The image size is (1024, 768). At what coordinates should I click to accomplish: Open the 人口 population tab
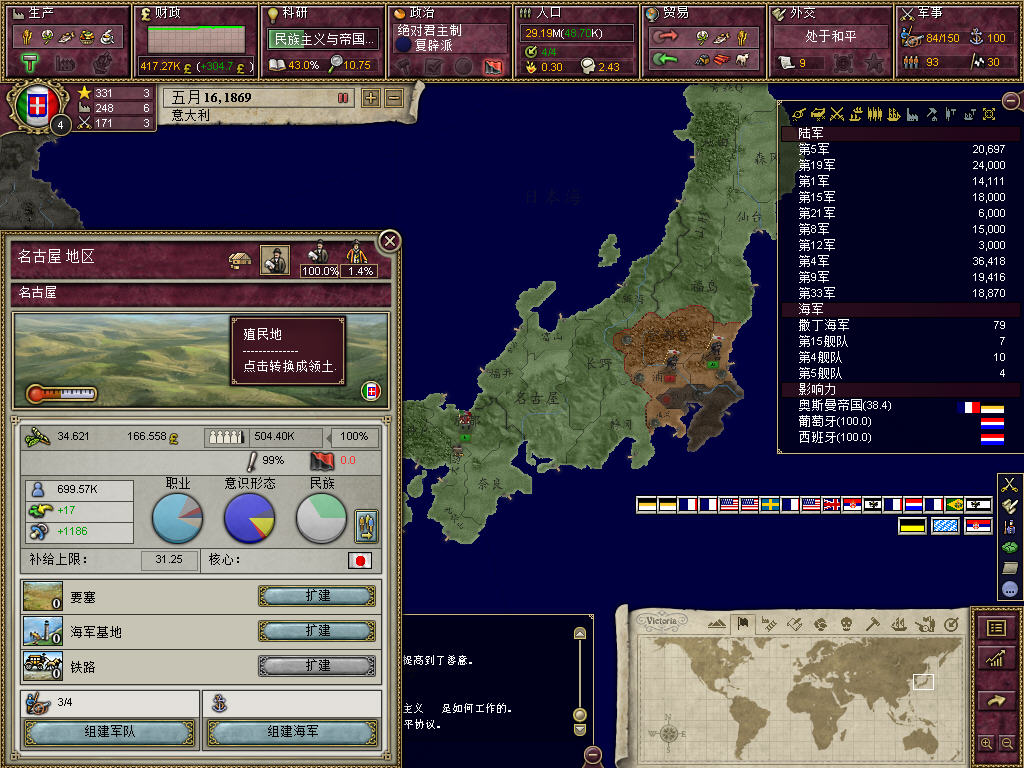(577, 41)
